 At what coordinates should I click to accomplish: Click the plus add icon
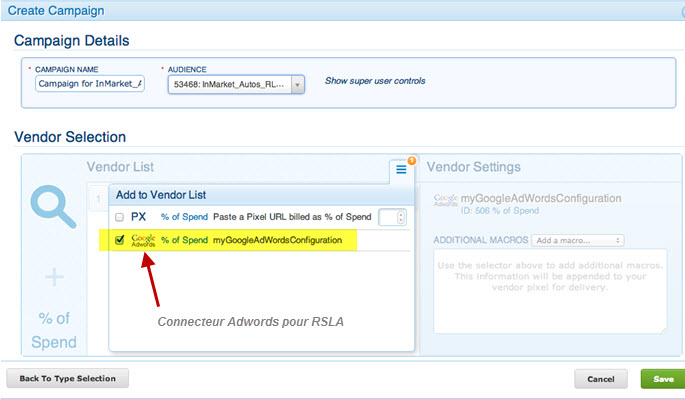pyautogui.click(x=55, y=277)
